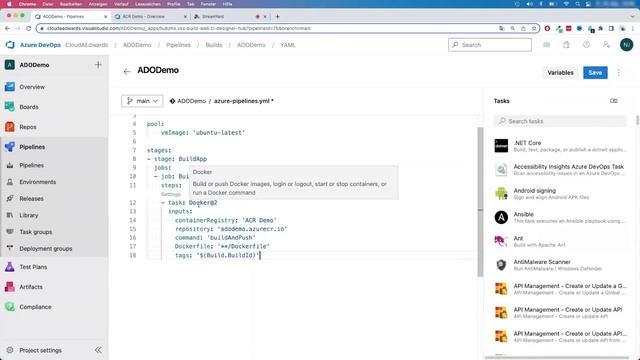Screen dimensions: 640x360
Task: Open Artifacts in the sidebar
Action: pos(31,287)
